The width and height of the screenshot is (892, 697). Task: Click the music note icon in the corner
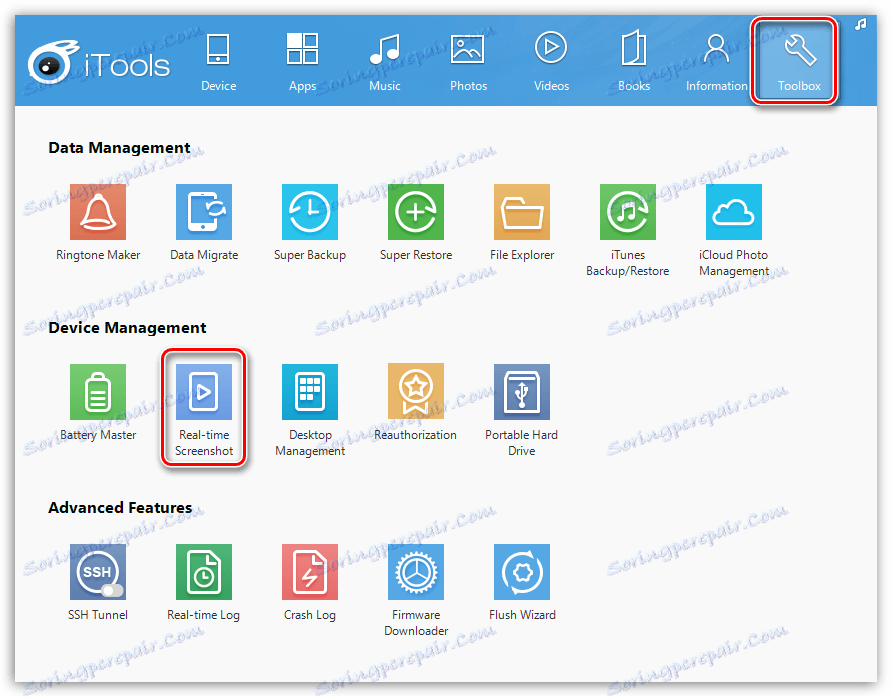coord(861,24)
